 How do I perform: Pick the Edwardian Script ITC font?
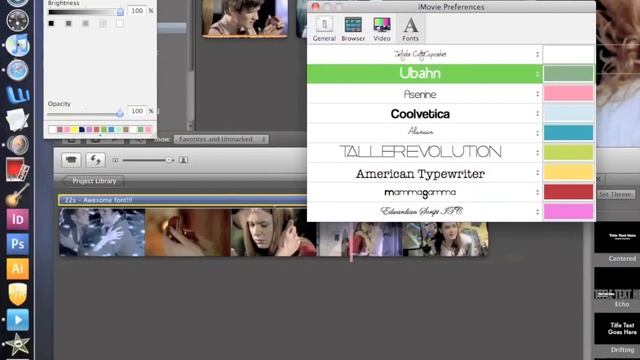tap(424, 211)
